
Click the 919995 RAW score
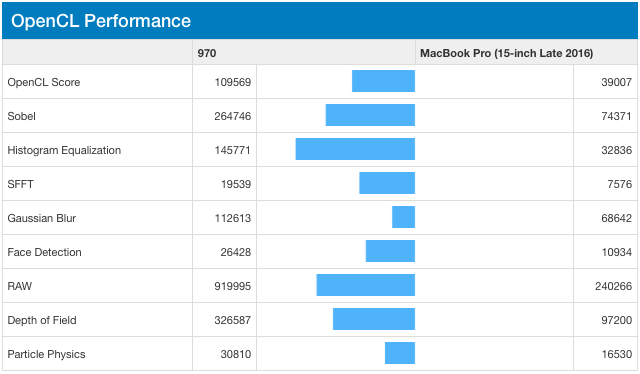point(233,286)
